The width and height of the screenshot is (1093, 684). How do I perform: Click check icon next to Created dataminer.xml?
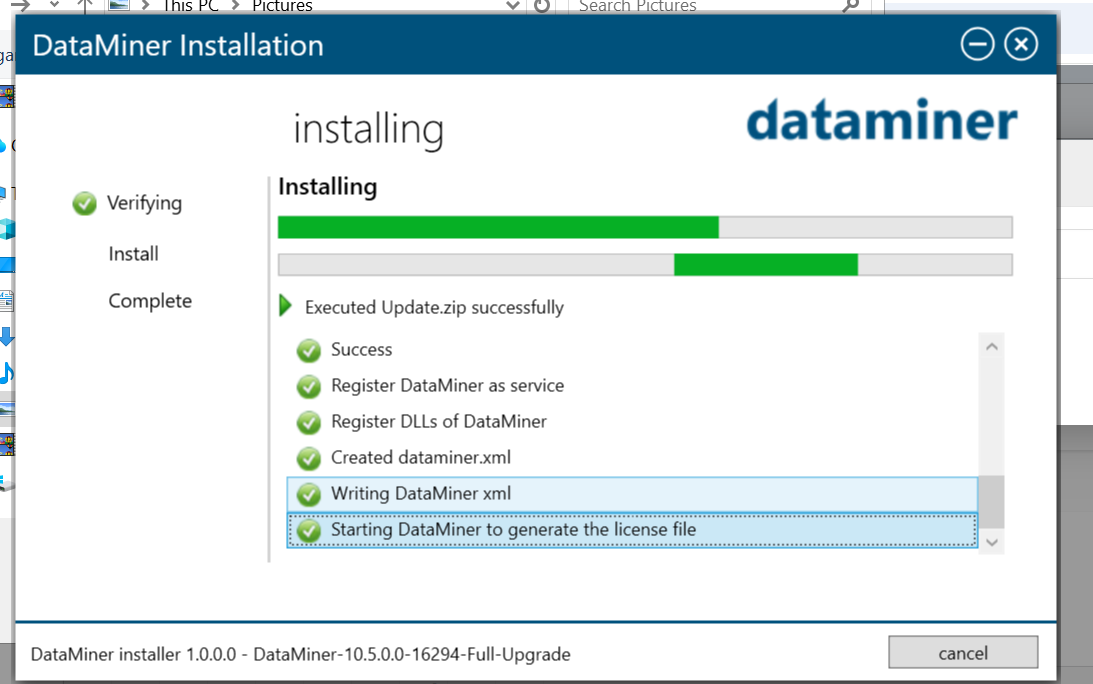[x=309, y=459]
